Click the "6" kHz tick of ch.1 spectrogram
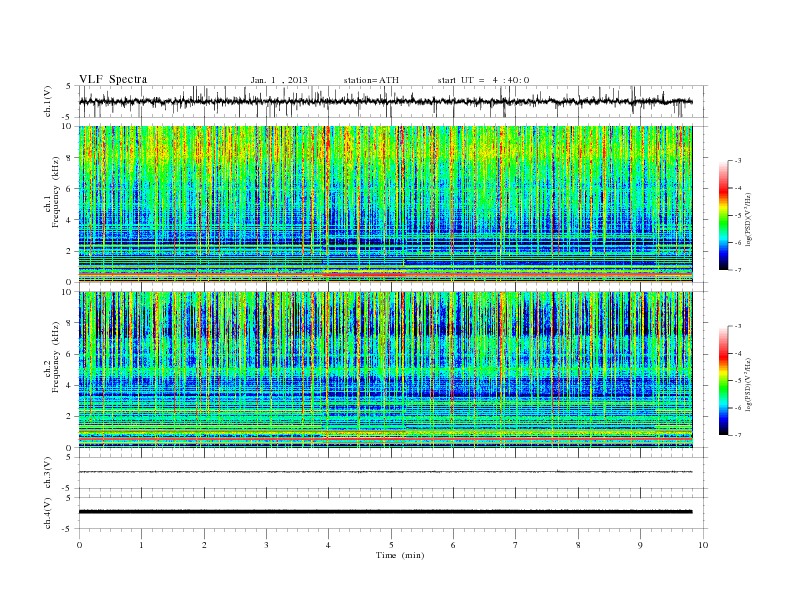This screenshot has height=612, width=792. point(69,189)
